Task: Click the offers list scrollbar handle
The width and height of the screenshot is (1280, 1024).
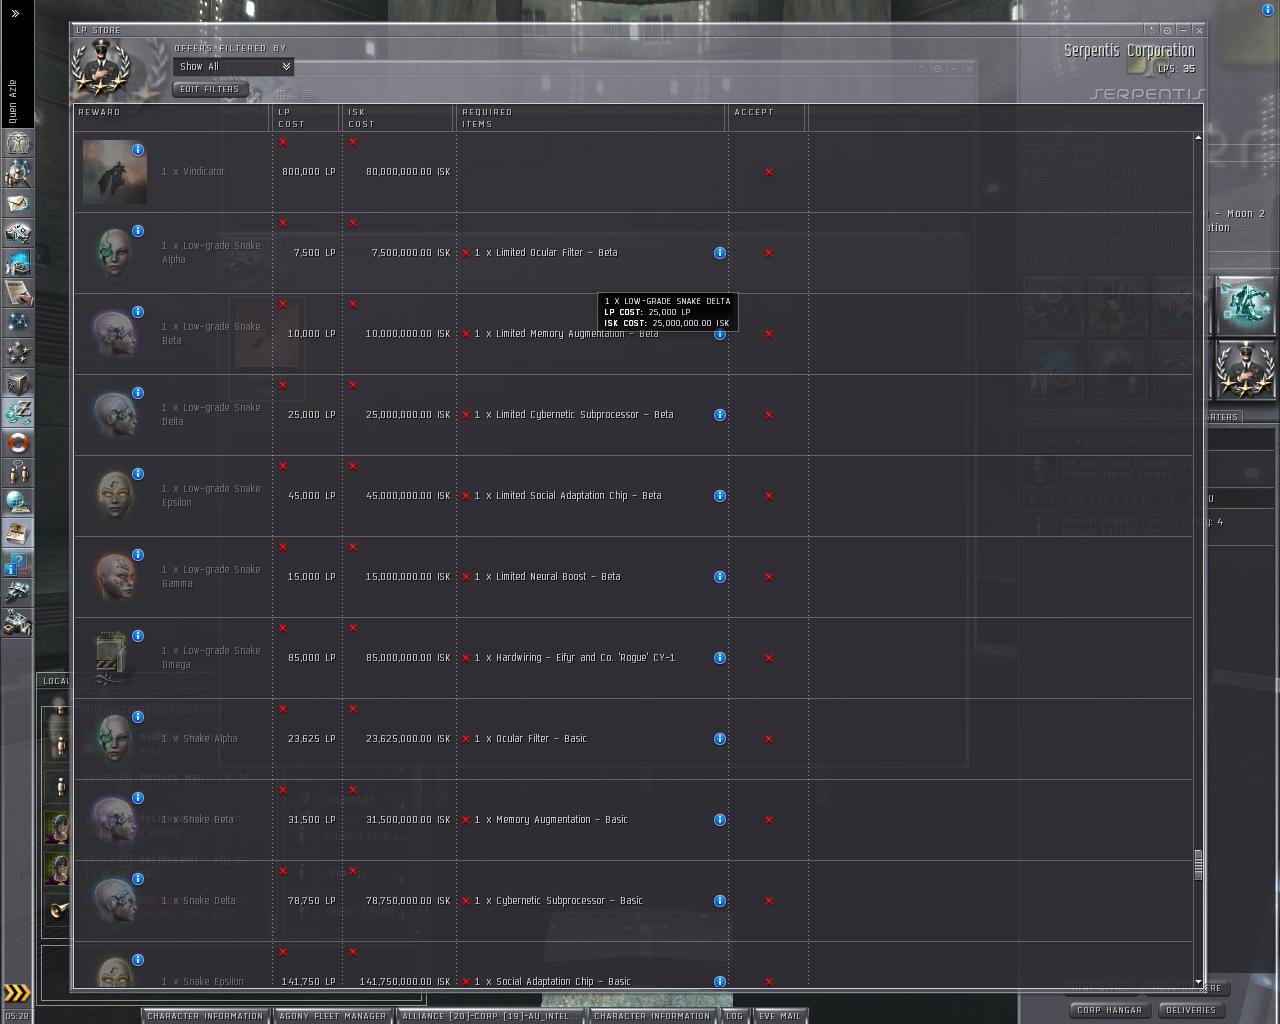Action: coord(1198,865)
